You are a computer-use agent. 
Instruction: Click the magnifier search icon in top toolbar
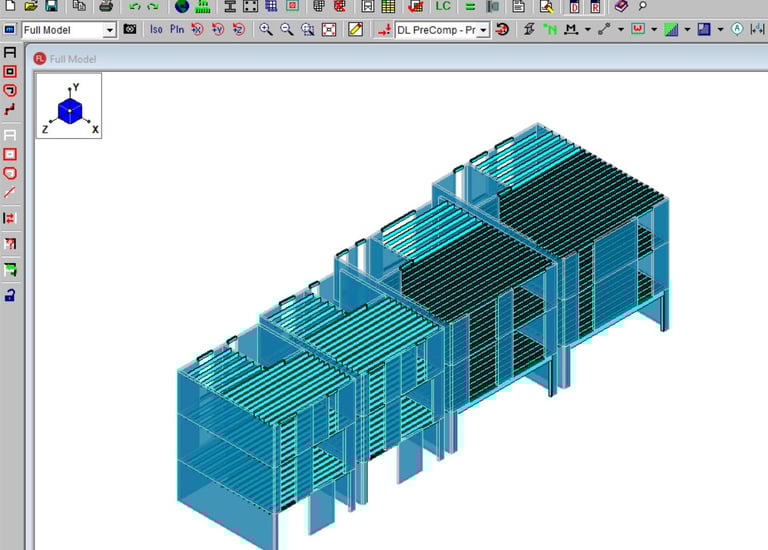(643, 6)
